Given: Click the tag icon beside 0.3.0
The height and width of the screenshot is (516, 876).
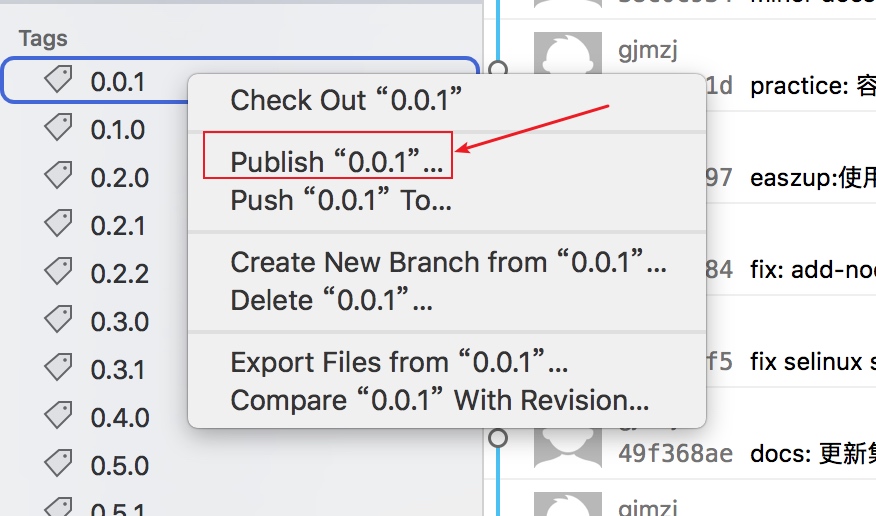Looking at the screenshot, I should [x=59, y=320].
